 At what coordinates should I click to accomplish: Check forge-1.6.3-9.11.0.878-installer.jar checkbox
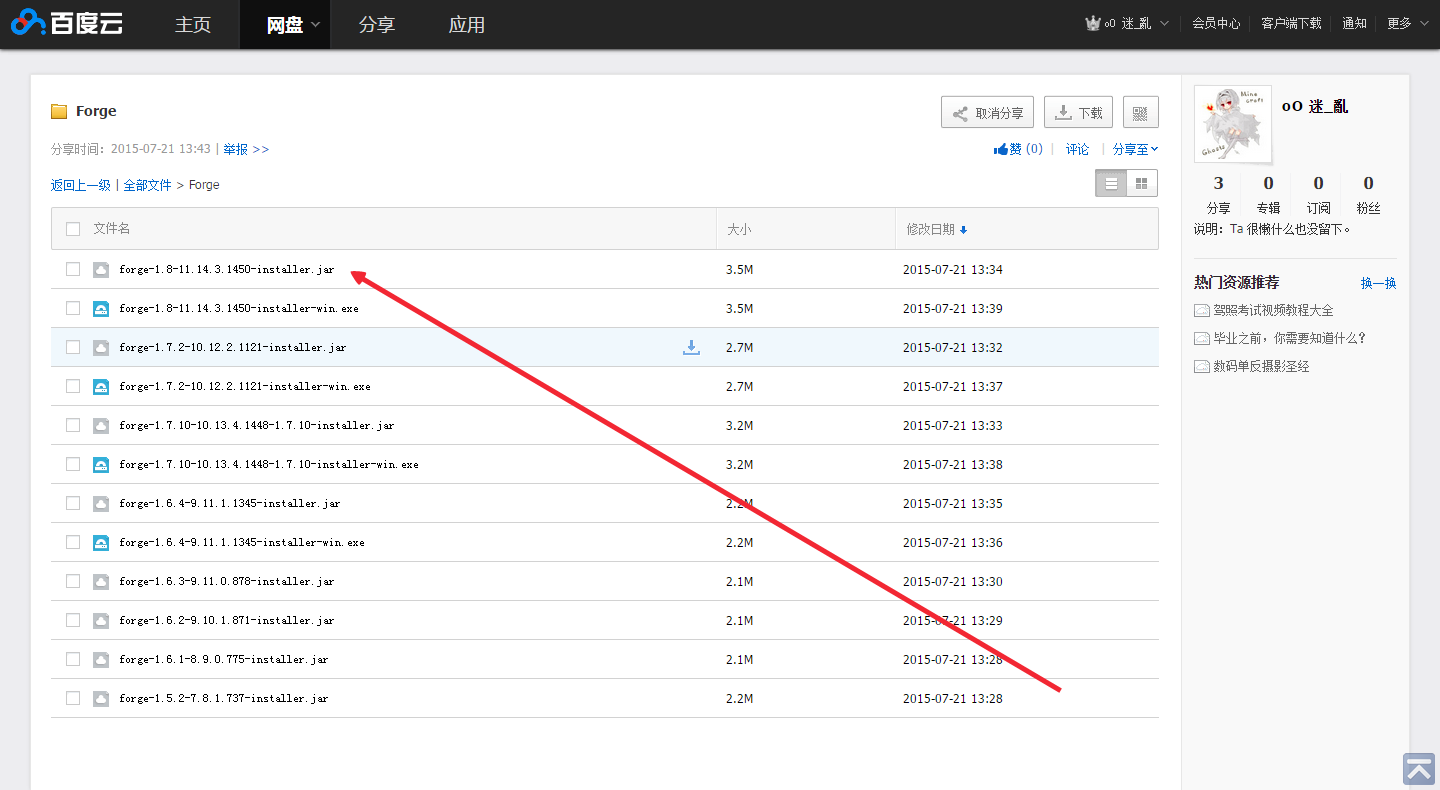pyautogui.click(x=73, y=581)
